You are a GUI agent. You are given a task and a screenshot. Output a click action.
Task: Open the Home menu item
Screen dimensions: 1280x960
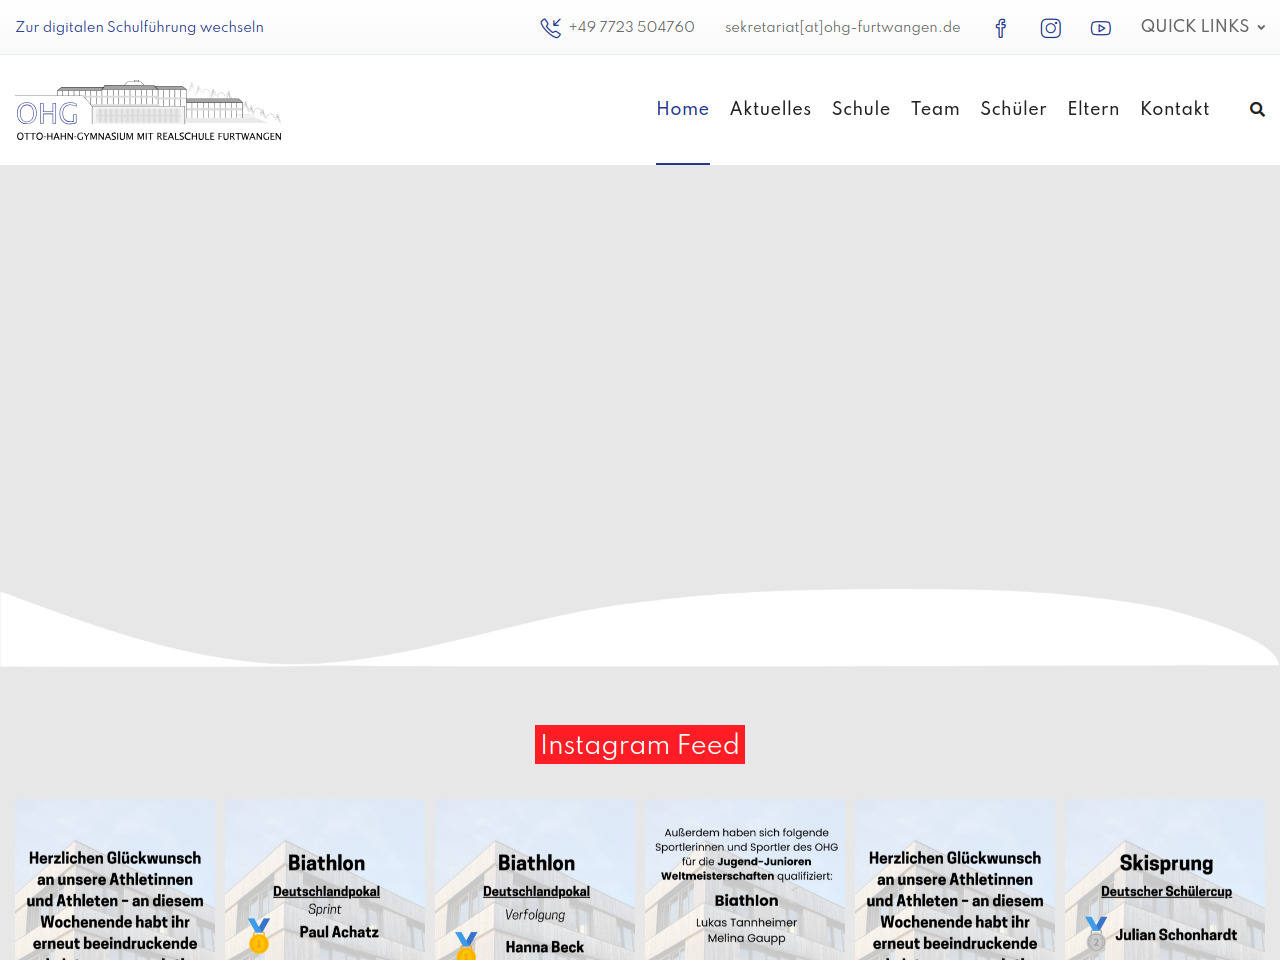click(x=682, y=109)
